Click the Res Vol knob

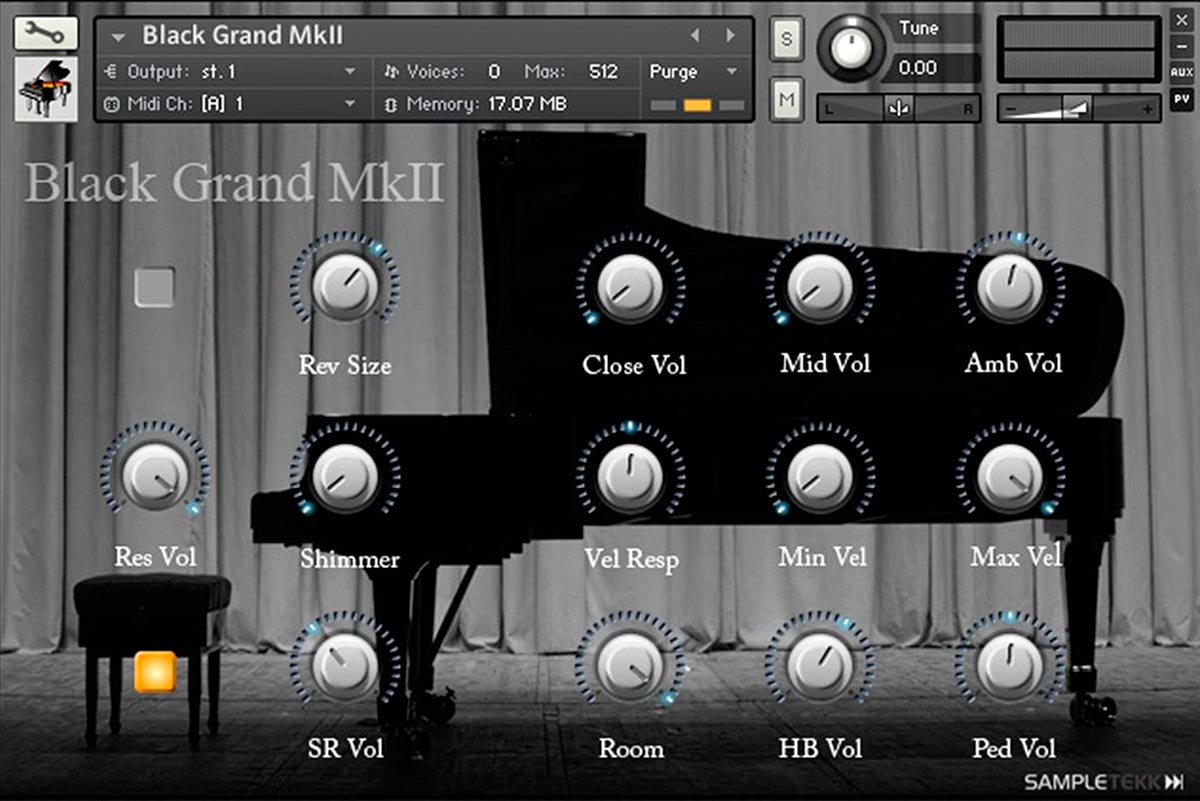[154, 475]
